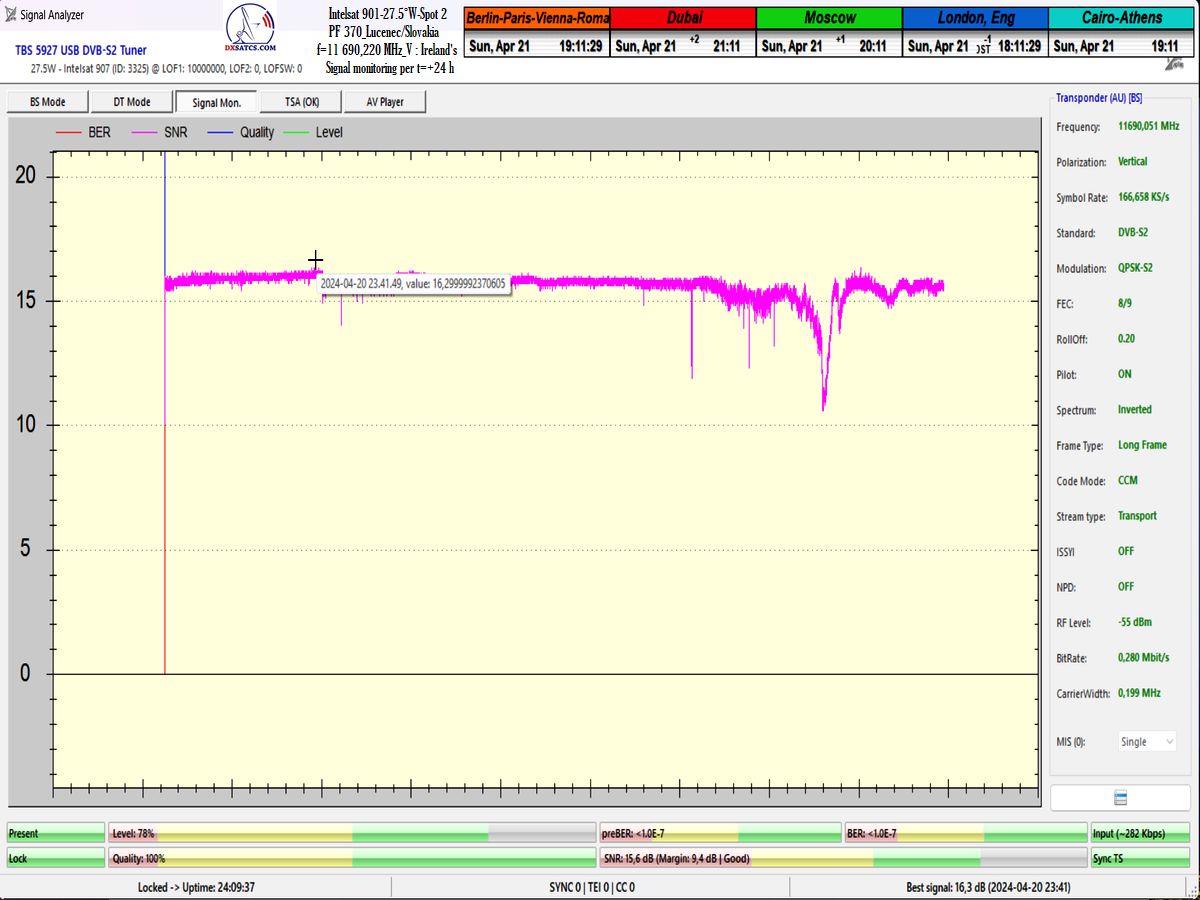Image resolution: width=1200 pixels, height=900 pixels.
Task: Click the Level 78% signal bar
Action: click(x=351, y=833)
